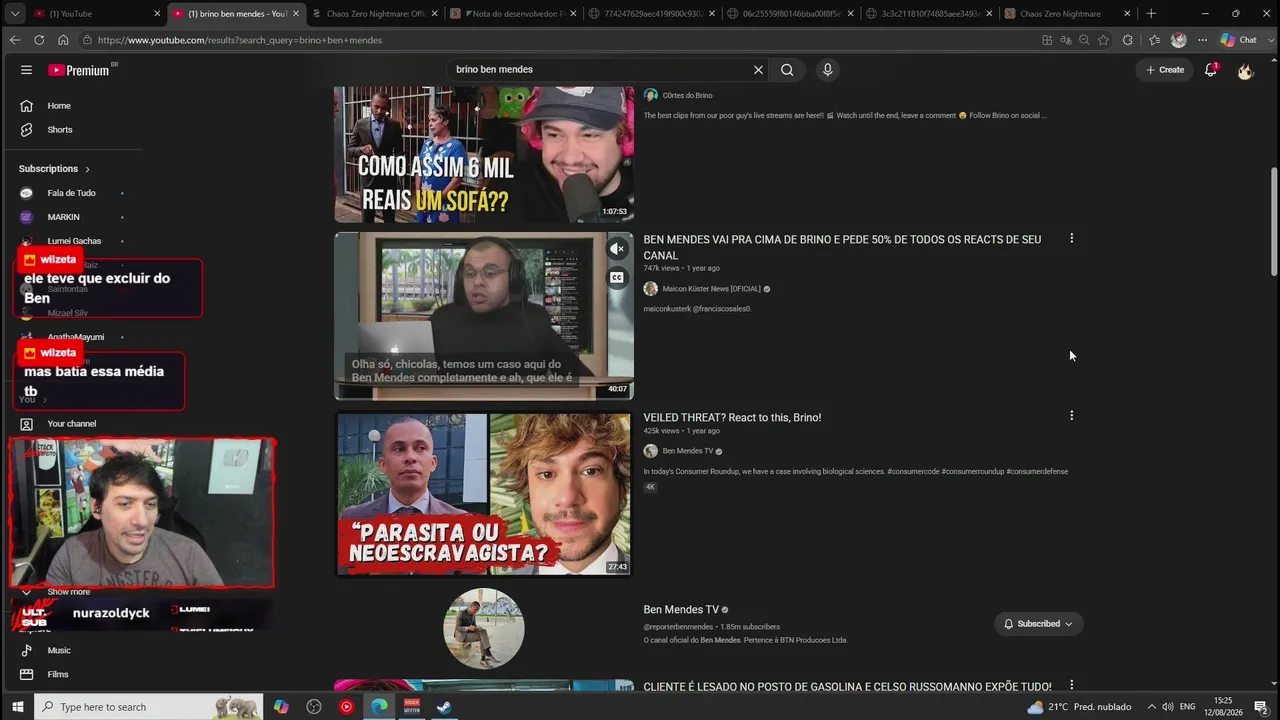Image resolution: width=1280 pixels, height=720 pixels.
Task: Click the browser home icon
Action: [63, 40]
